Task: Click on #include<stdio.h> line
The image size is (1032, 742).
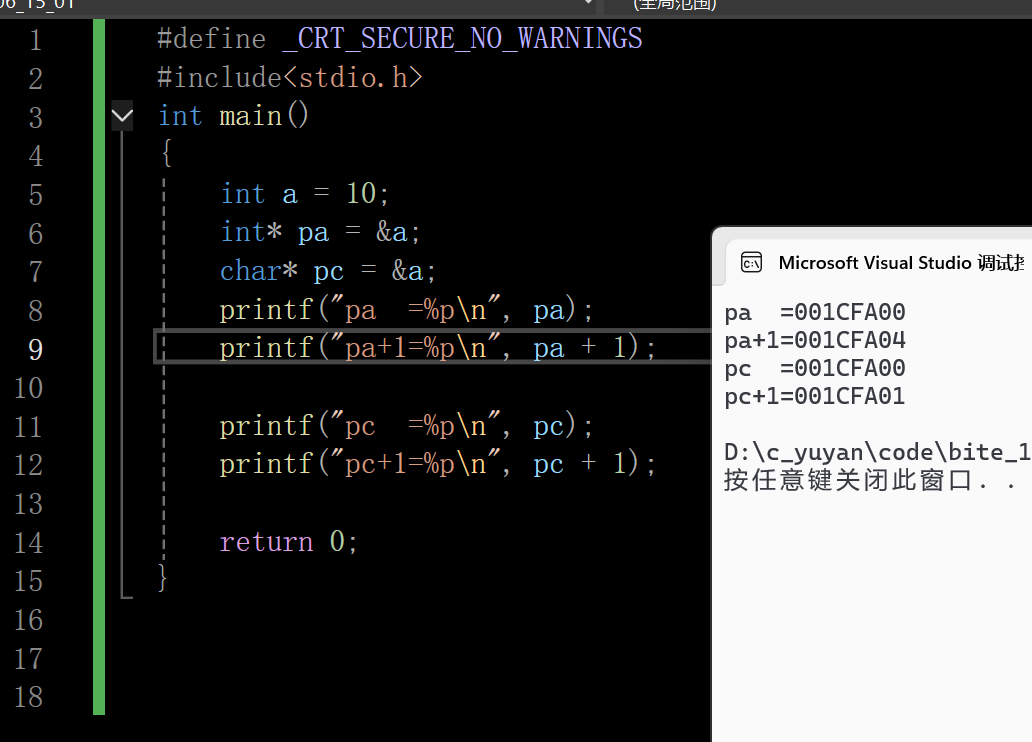Action: [290, 78]
